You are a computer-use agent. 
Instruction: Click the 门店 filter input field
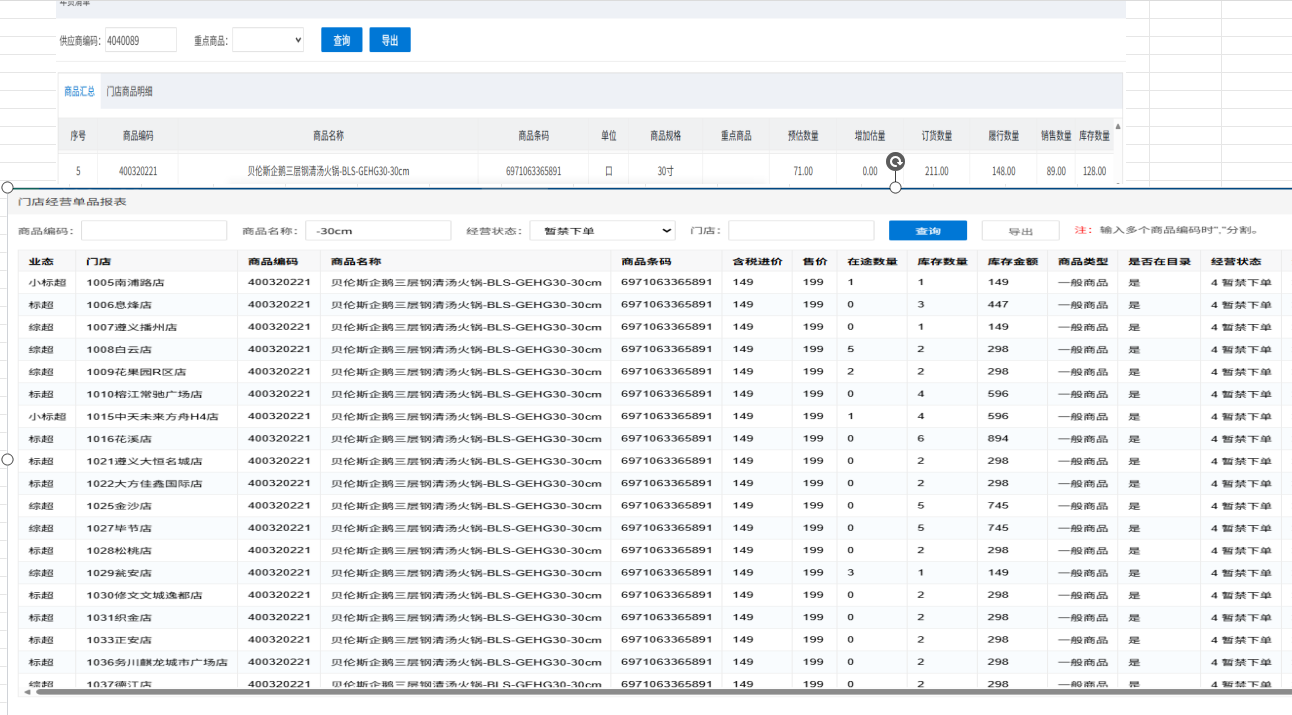point(801,231)
